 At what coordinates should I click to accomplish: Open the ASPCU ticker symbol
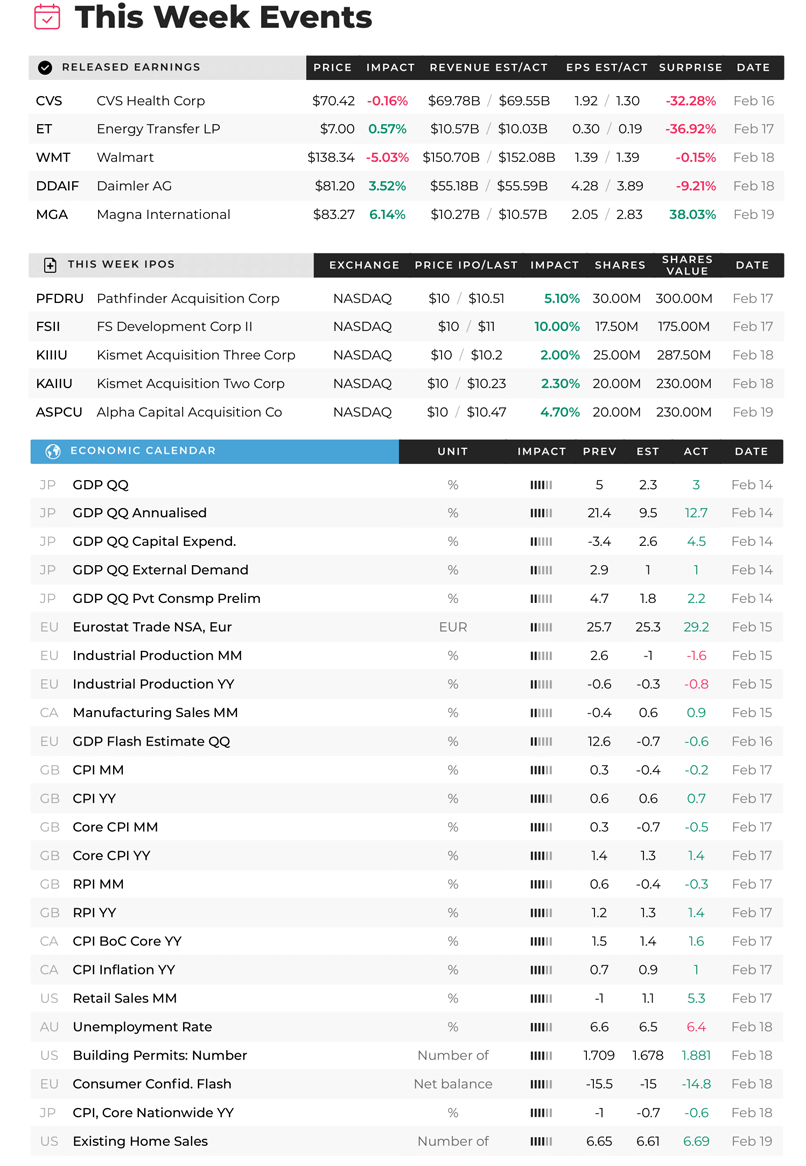tap(59, 412)
